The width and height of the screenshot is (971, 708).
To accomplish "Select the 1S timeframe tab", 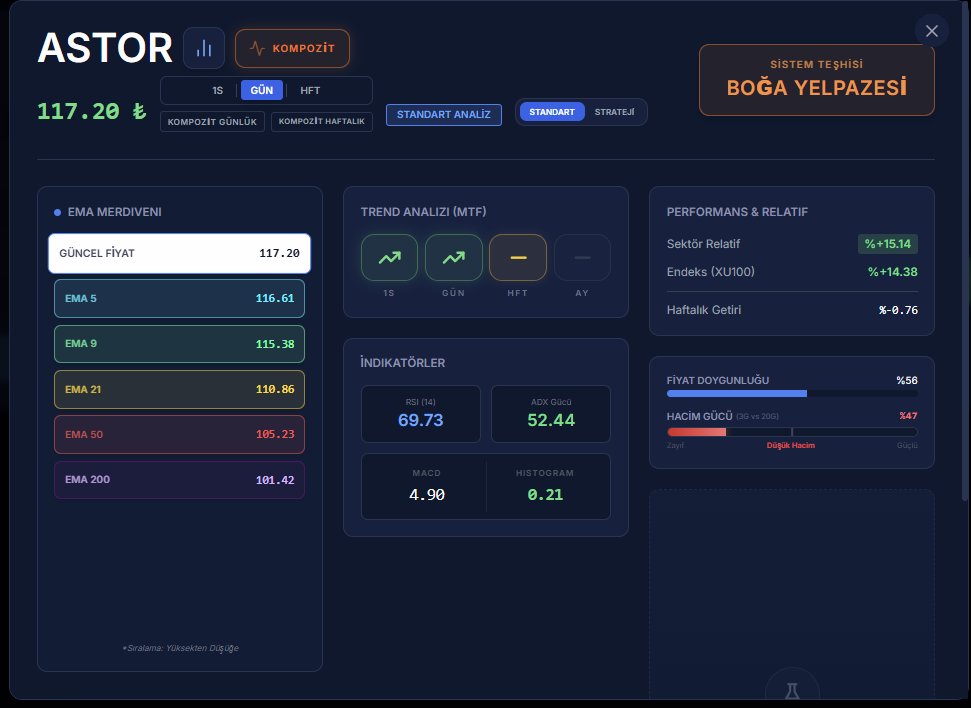I will (x=217, y=90).
